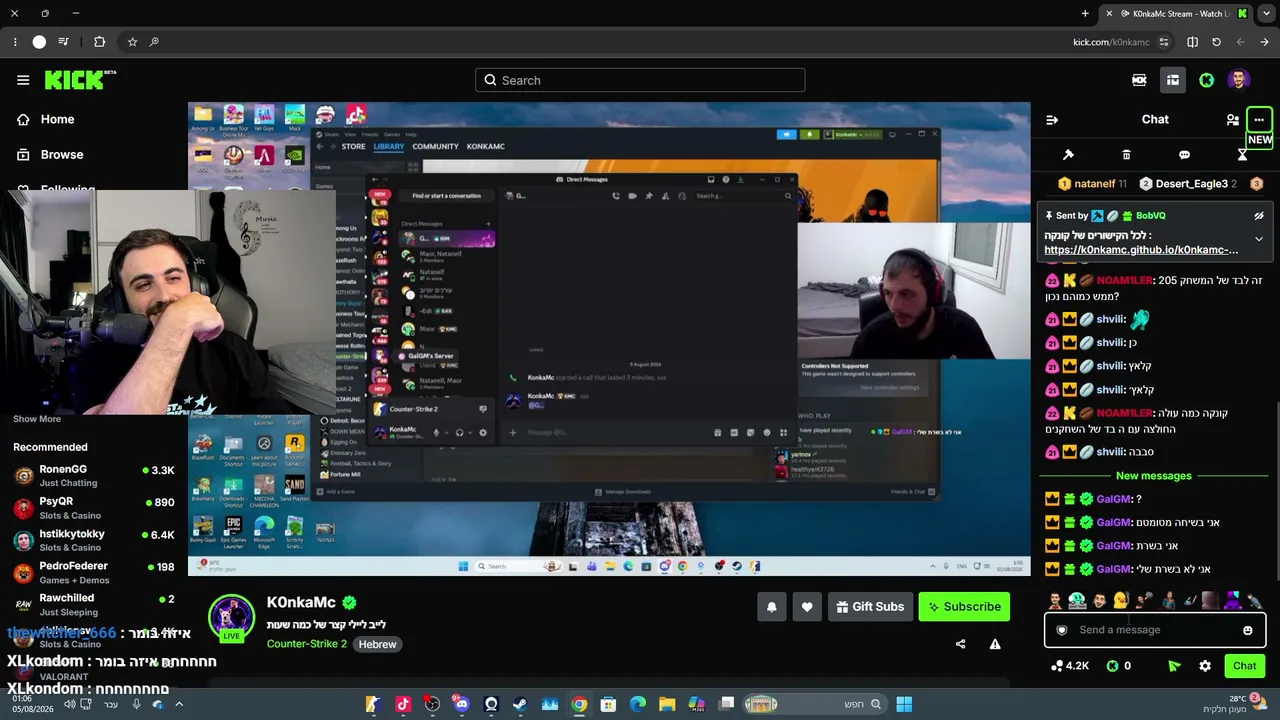Screen dimensions: 1280x720
Task: Expand the pinned message chevron
Action: 1259,239
